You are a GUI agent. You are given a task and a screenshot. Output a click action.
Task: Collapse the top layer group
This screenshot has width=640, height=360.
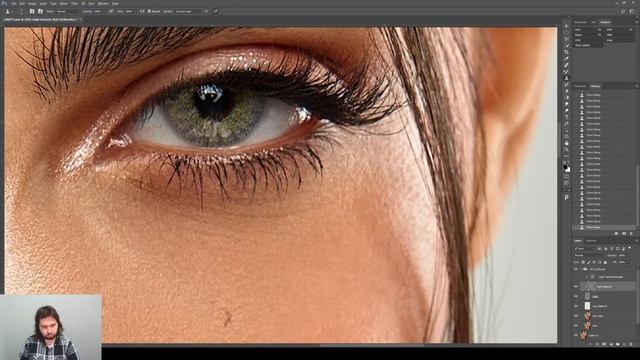pyautogui.click(x=581, y=269)
